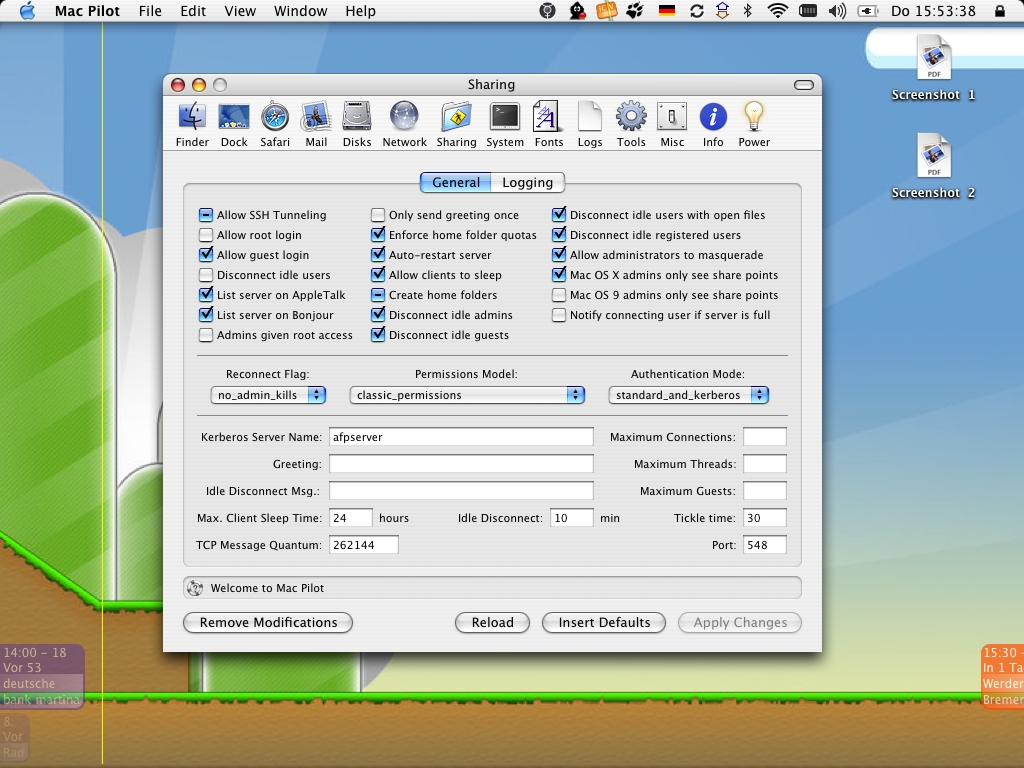Screen dimensions: 1024x768
Task: Open the Mail settings pane
Action: coord(316,125)
